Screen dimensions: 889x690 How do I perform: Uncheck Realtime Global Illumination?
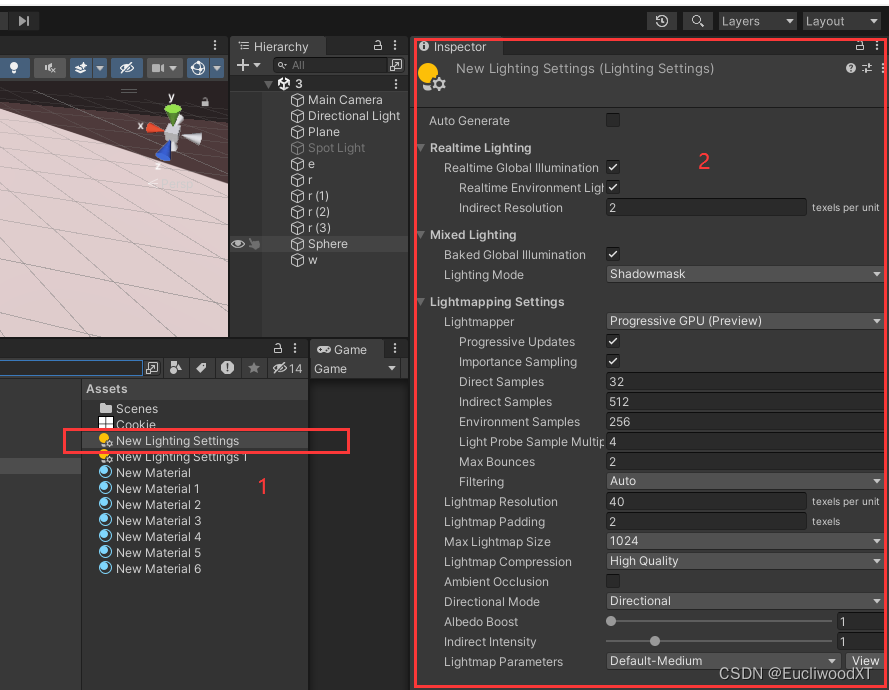(612, 167)
